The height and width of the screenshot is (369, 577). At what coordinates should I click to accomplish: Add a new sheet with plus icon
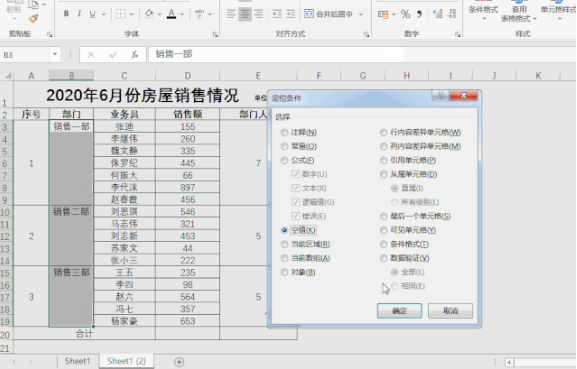tap(179, 362)
